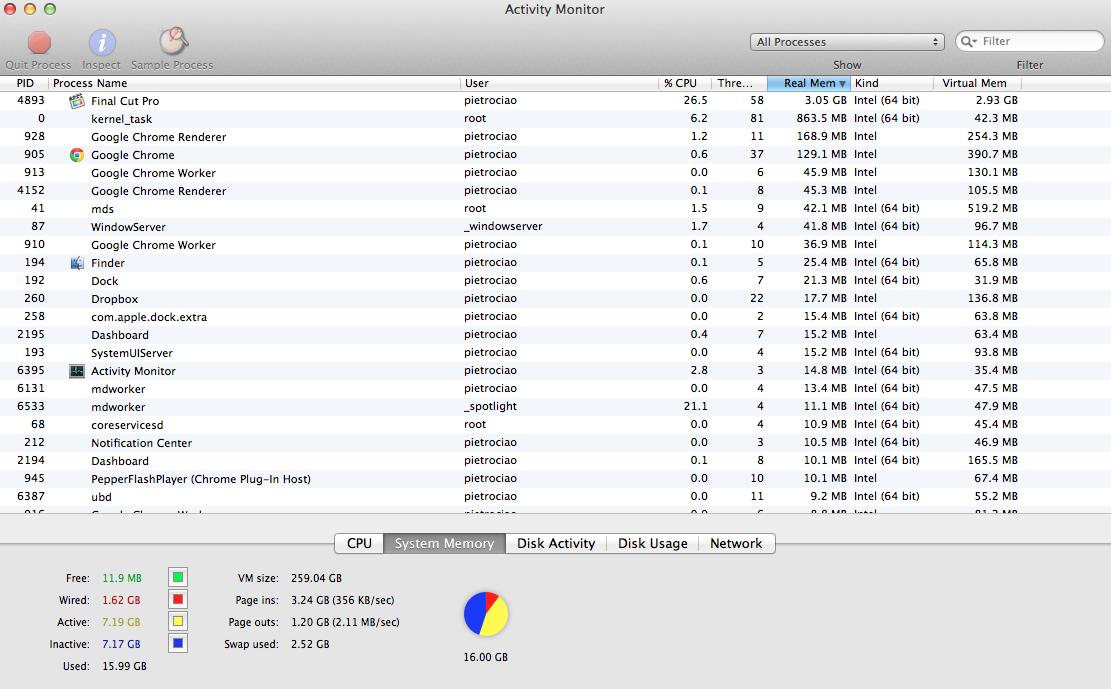Viewport: 1111px width, 689px height.
Task: Select the kernel_task process row
Action: (556, 119)
